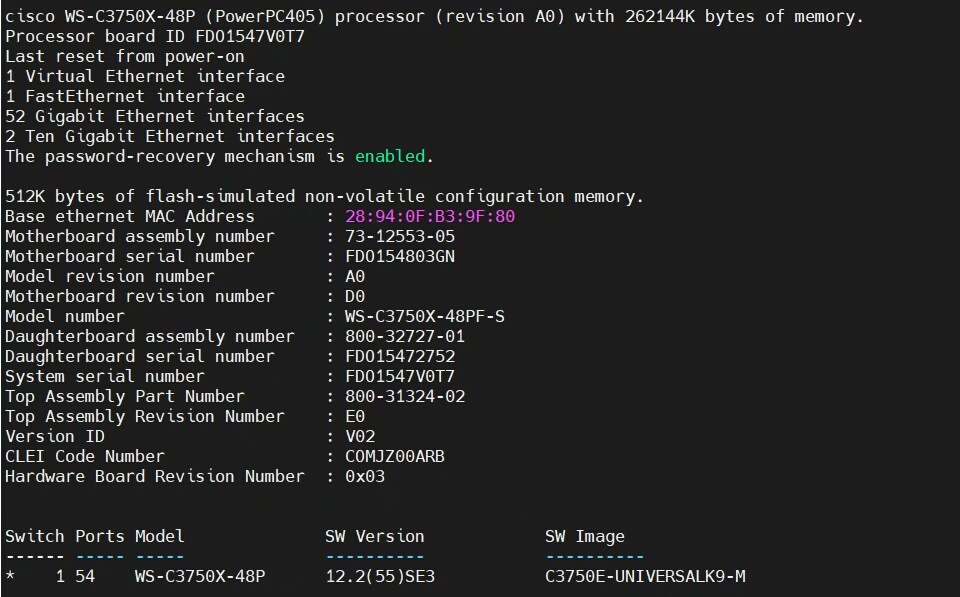The height and width of the screenshot is (597, 960).
Task: Click the "Last reset from power-on" line
Action: pyautogui.click(x=125, y=56)
